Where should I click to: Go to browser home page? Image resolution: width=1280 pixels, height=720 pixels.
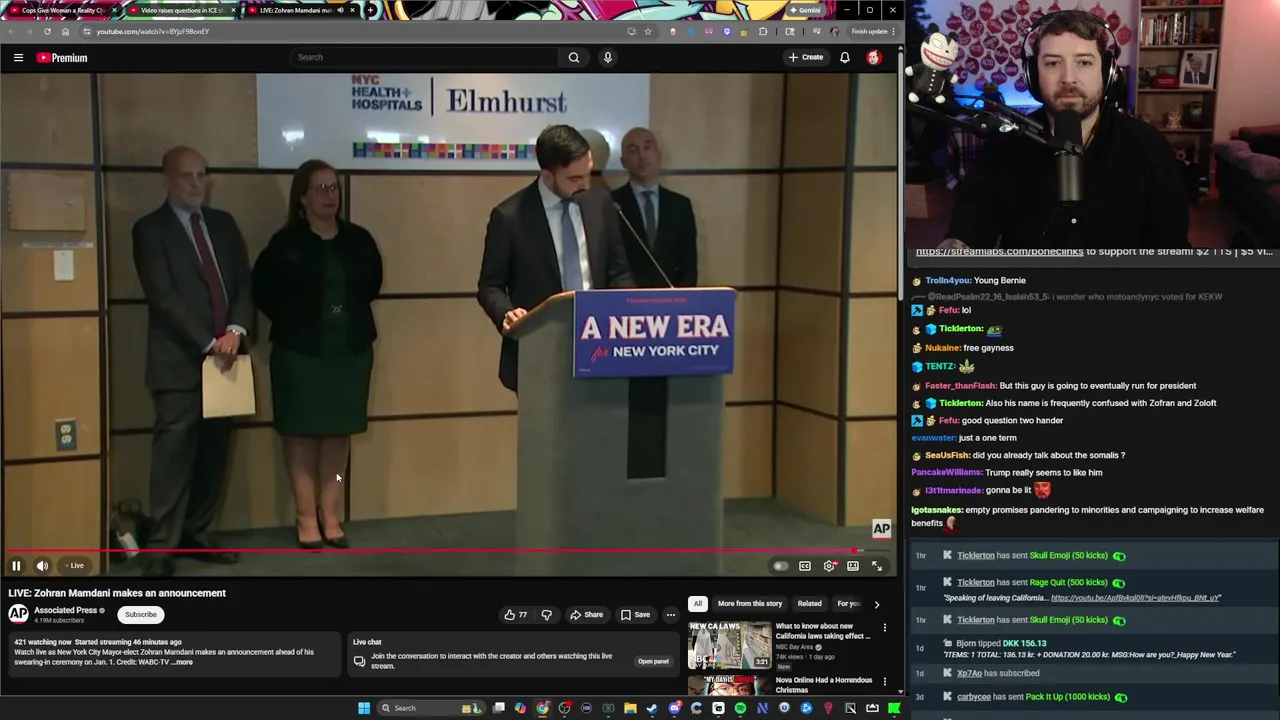coord(65,31)
